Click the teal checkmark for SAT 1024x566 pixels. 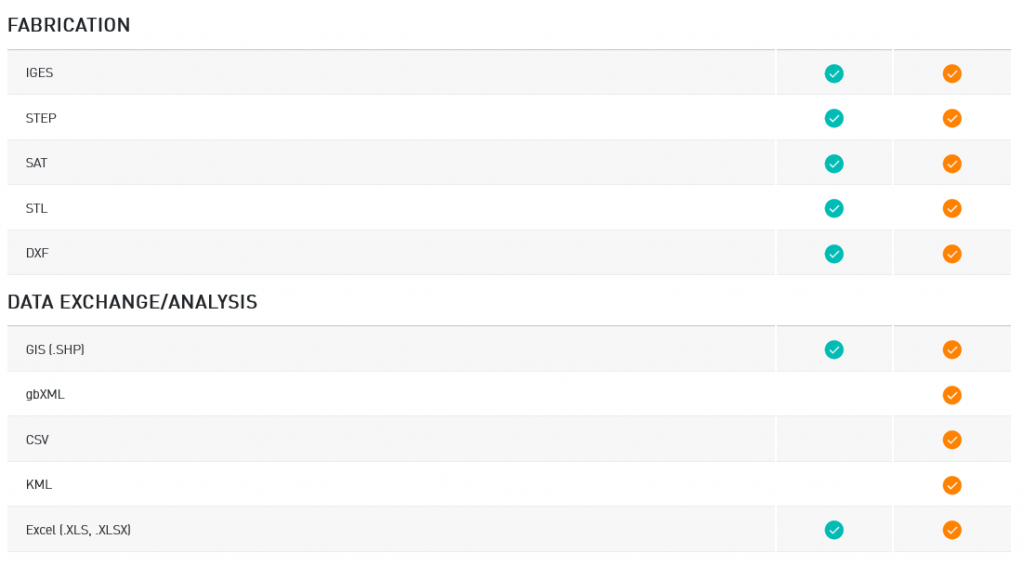coord(834,163)
